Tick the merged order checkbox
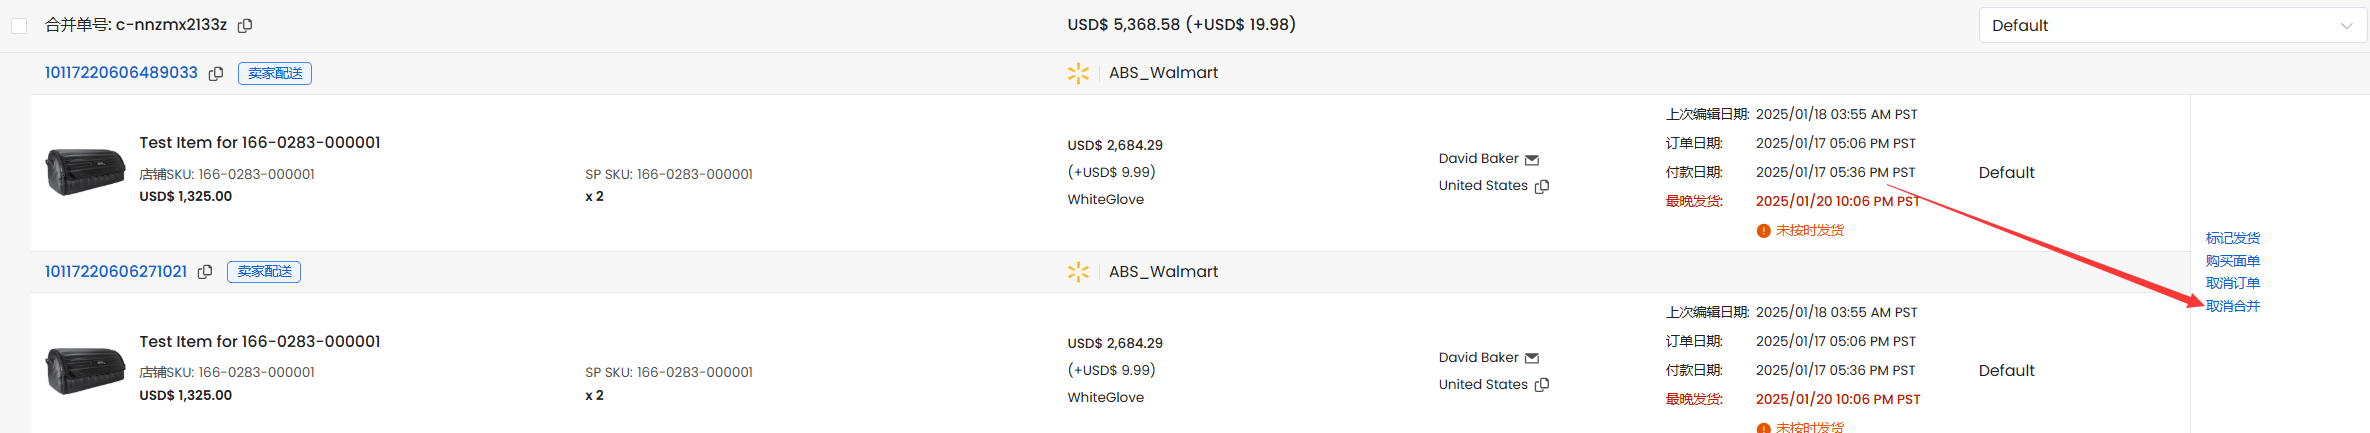This screenshot has width=2370, height=433. click(x=19, y=25)
